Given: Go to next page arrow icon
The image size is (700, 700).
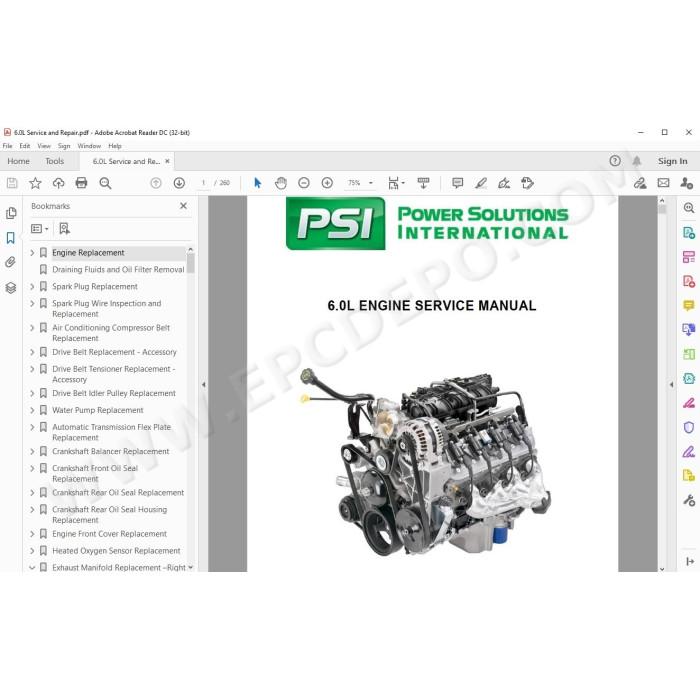Looking at the screenshot, I should click(179, 183).
